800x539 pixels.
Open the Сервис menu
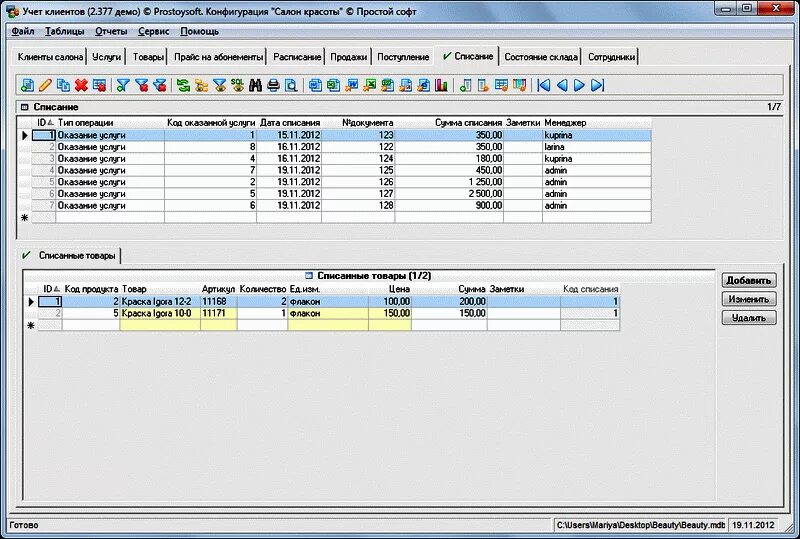pyautogui.click(x=154, y=31)
